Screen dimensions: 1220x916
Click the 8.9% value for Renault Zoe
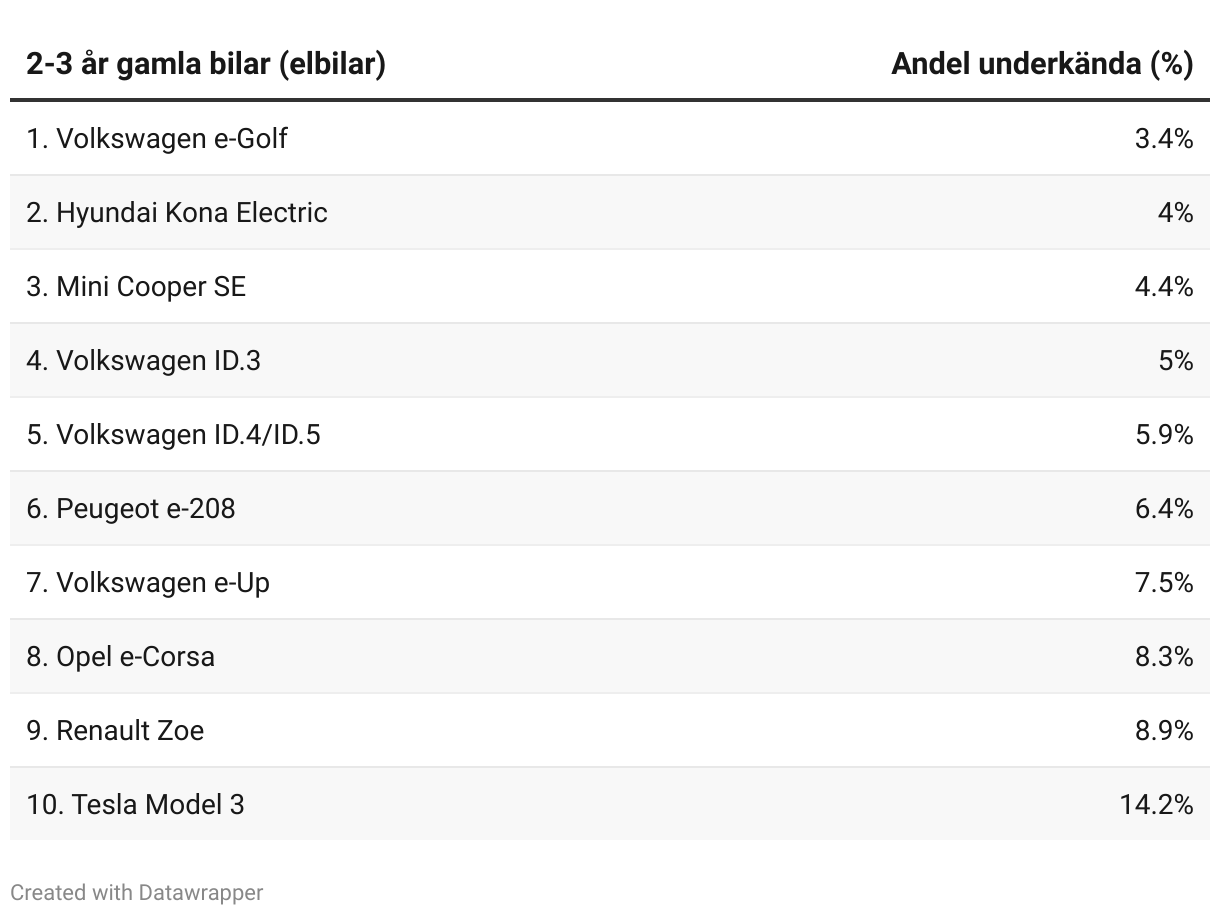click(1164, 730)
